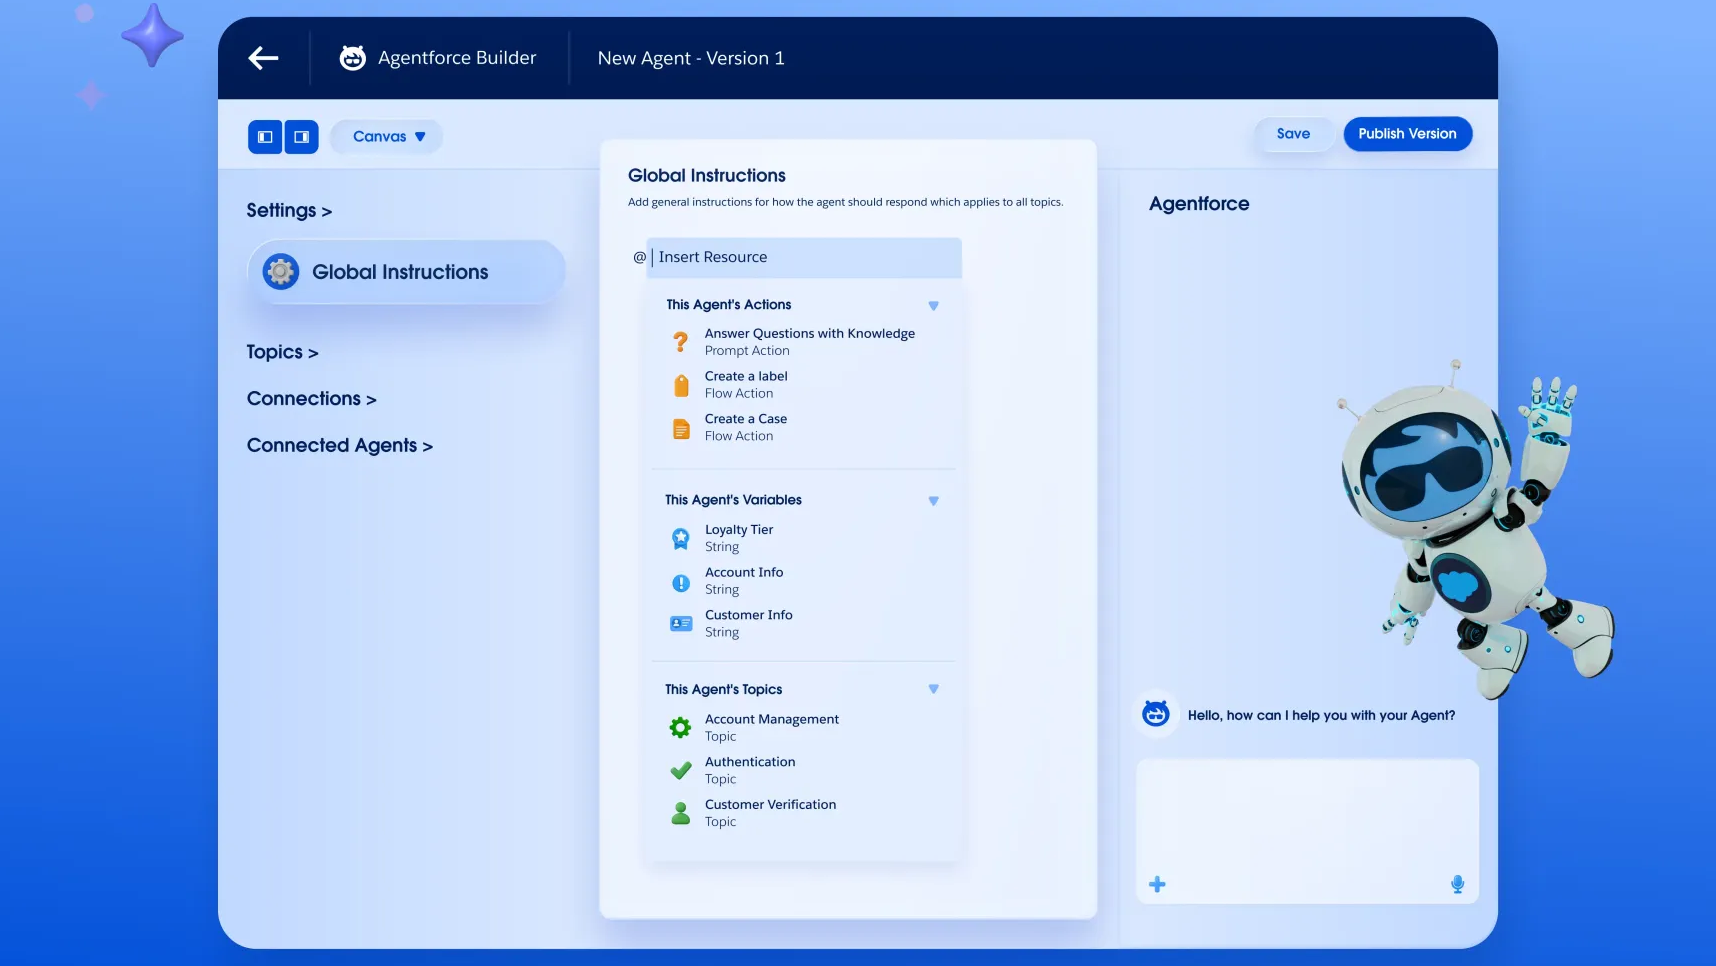Image resolution: width=1716 pixels, height=966 pixels.
Task: Go back using the left arrow
Action: (263, 58)
